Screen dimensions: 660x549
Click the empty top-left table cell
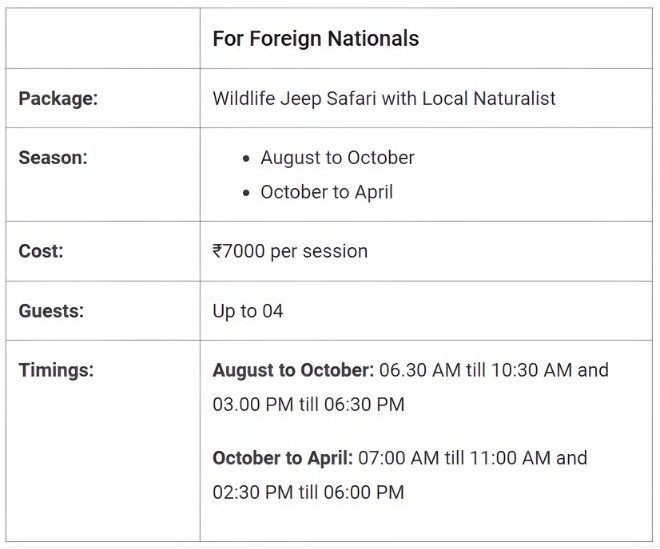[x=103, y=39]
